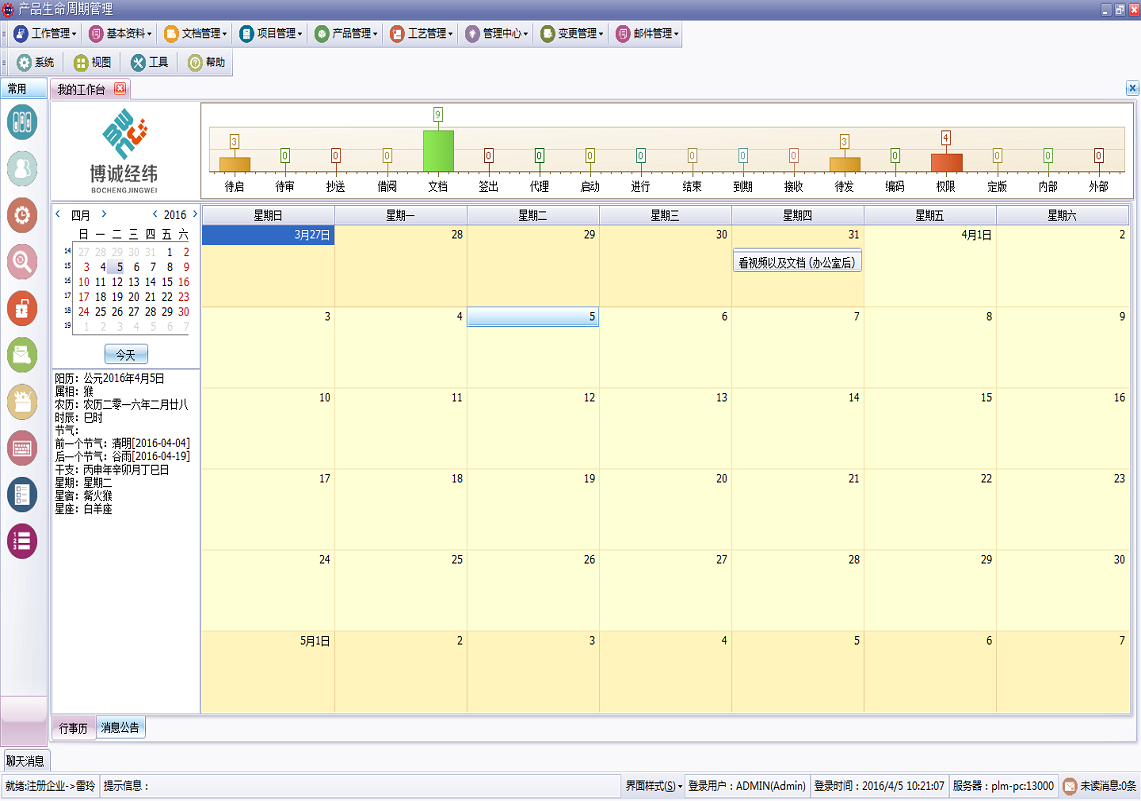This screenshot has width=1141, height=801.
Task: Select April 19 in the mini calendar
Action: point(118,296)
